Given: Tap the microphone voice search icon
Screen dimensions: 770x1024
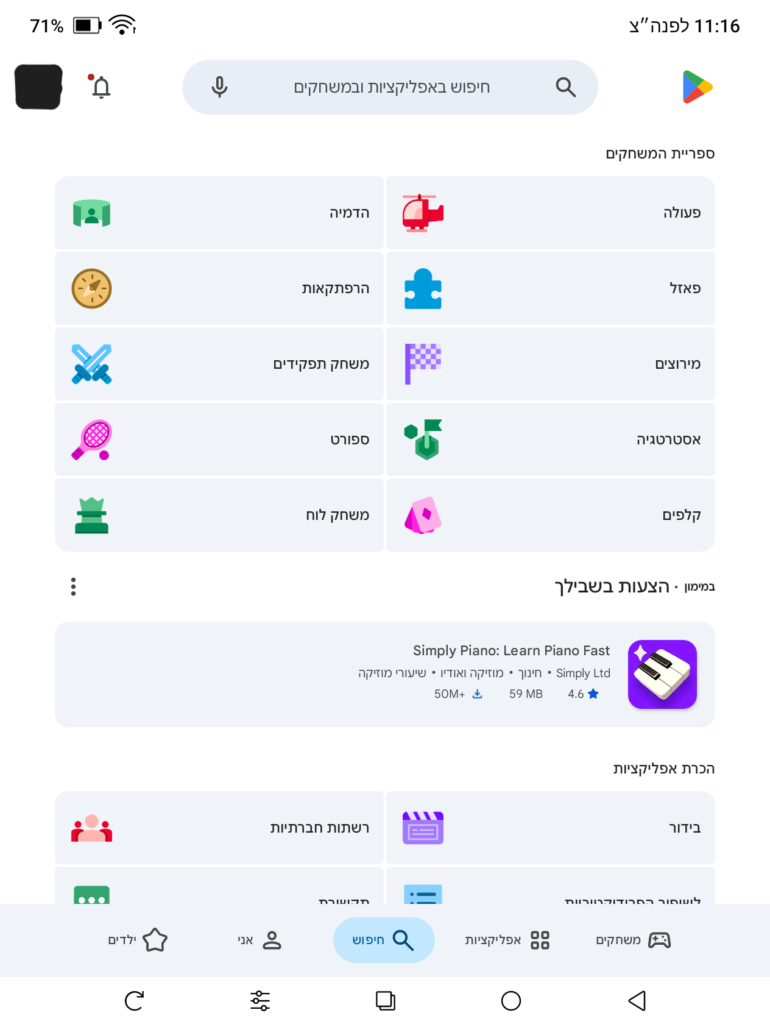Looking at the screenshot, I should coord(220,87).
